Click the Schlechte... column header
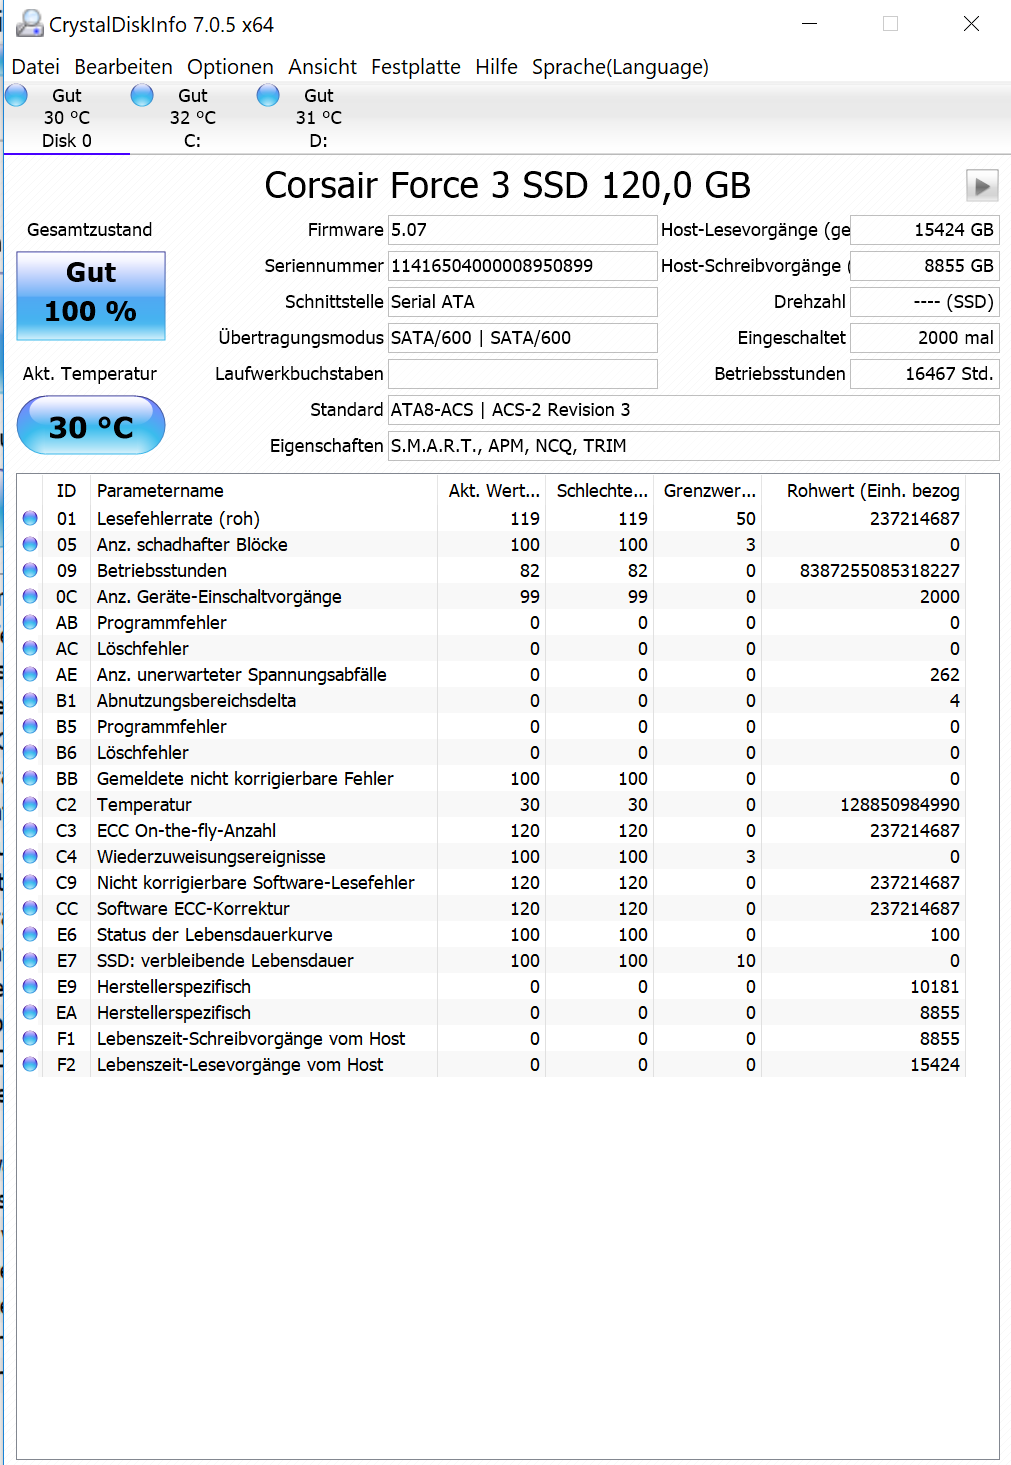Viewport: 1011px width, 1465px height. 601,491
